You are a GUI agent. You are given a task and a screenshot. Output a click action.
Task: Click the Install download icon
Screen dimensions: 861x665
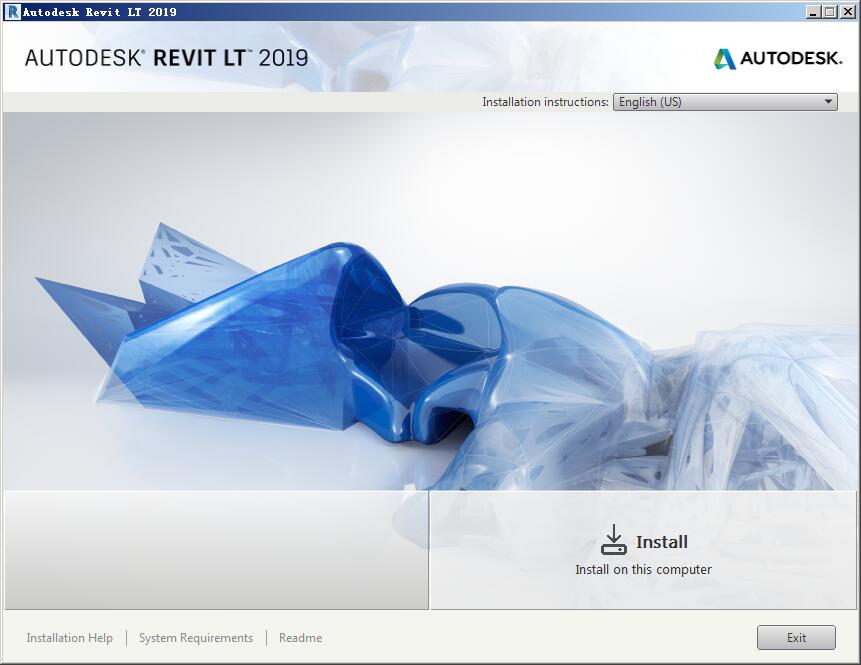tap(613, 540)
